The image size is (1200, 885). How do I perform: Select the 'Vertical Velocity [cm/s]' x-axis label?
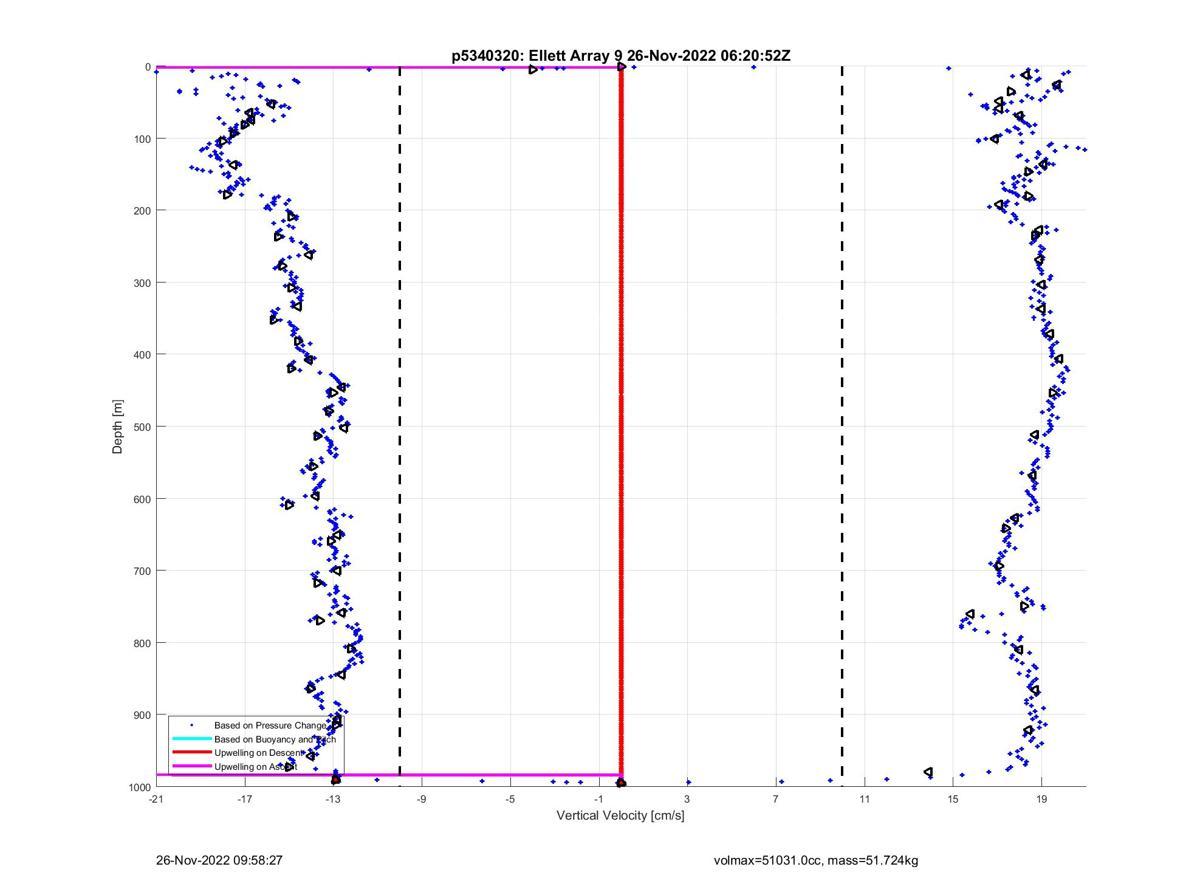(x=620, y=816)
